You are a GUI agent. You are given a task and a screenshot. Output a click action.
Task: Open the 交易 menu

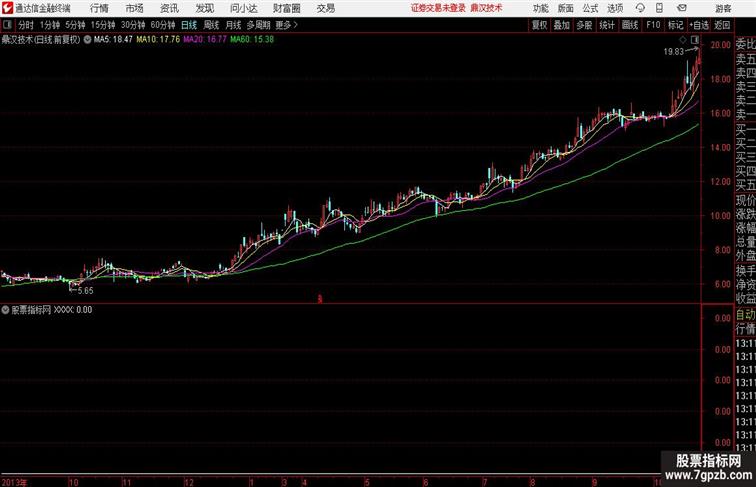point(325,8)
